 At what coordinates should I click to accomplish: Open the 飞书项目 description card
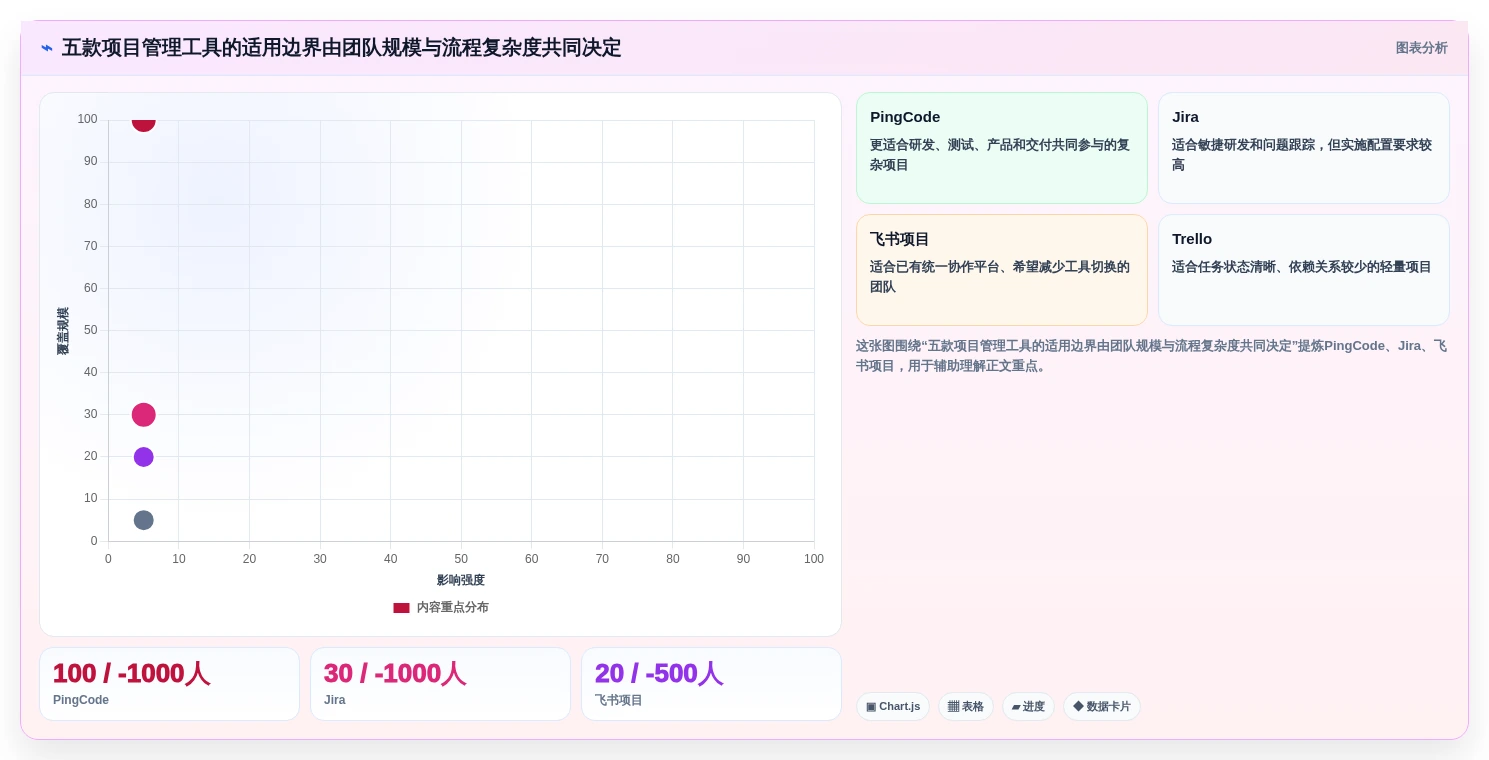point(1002,270)
